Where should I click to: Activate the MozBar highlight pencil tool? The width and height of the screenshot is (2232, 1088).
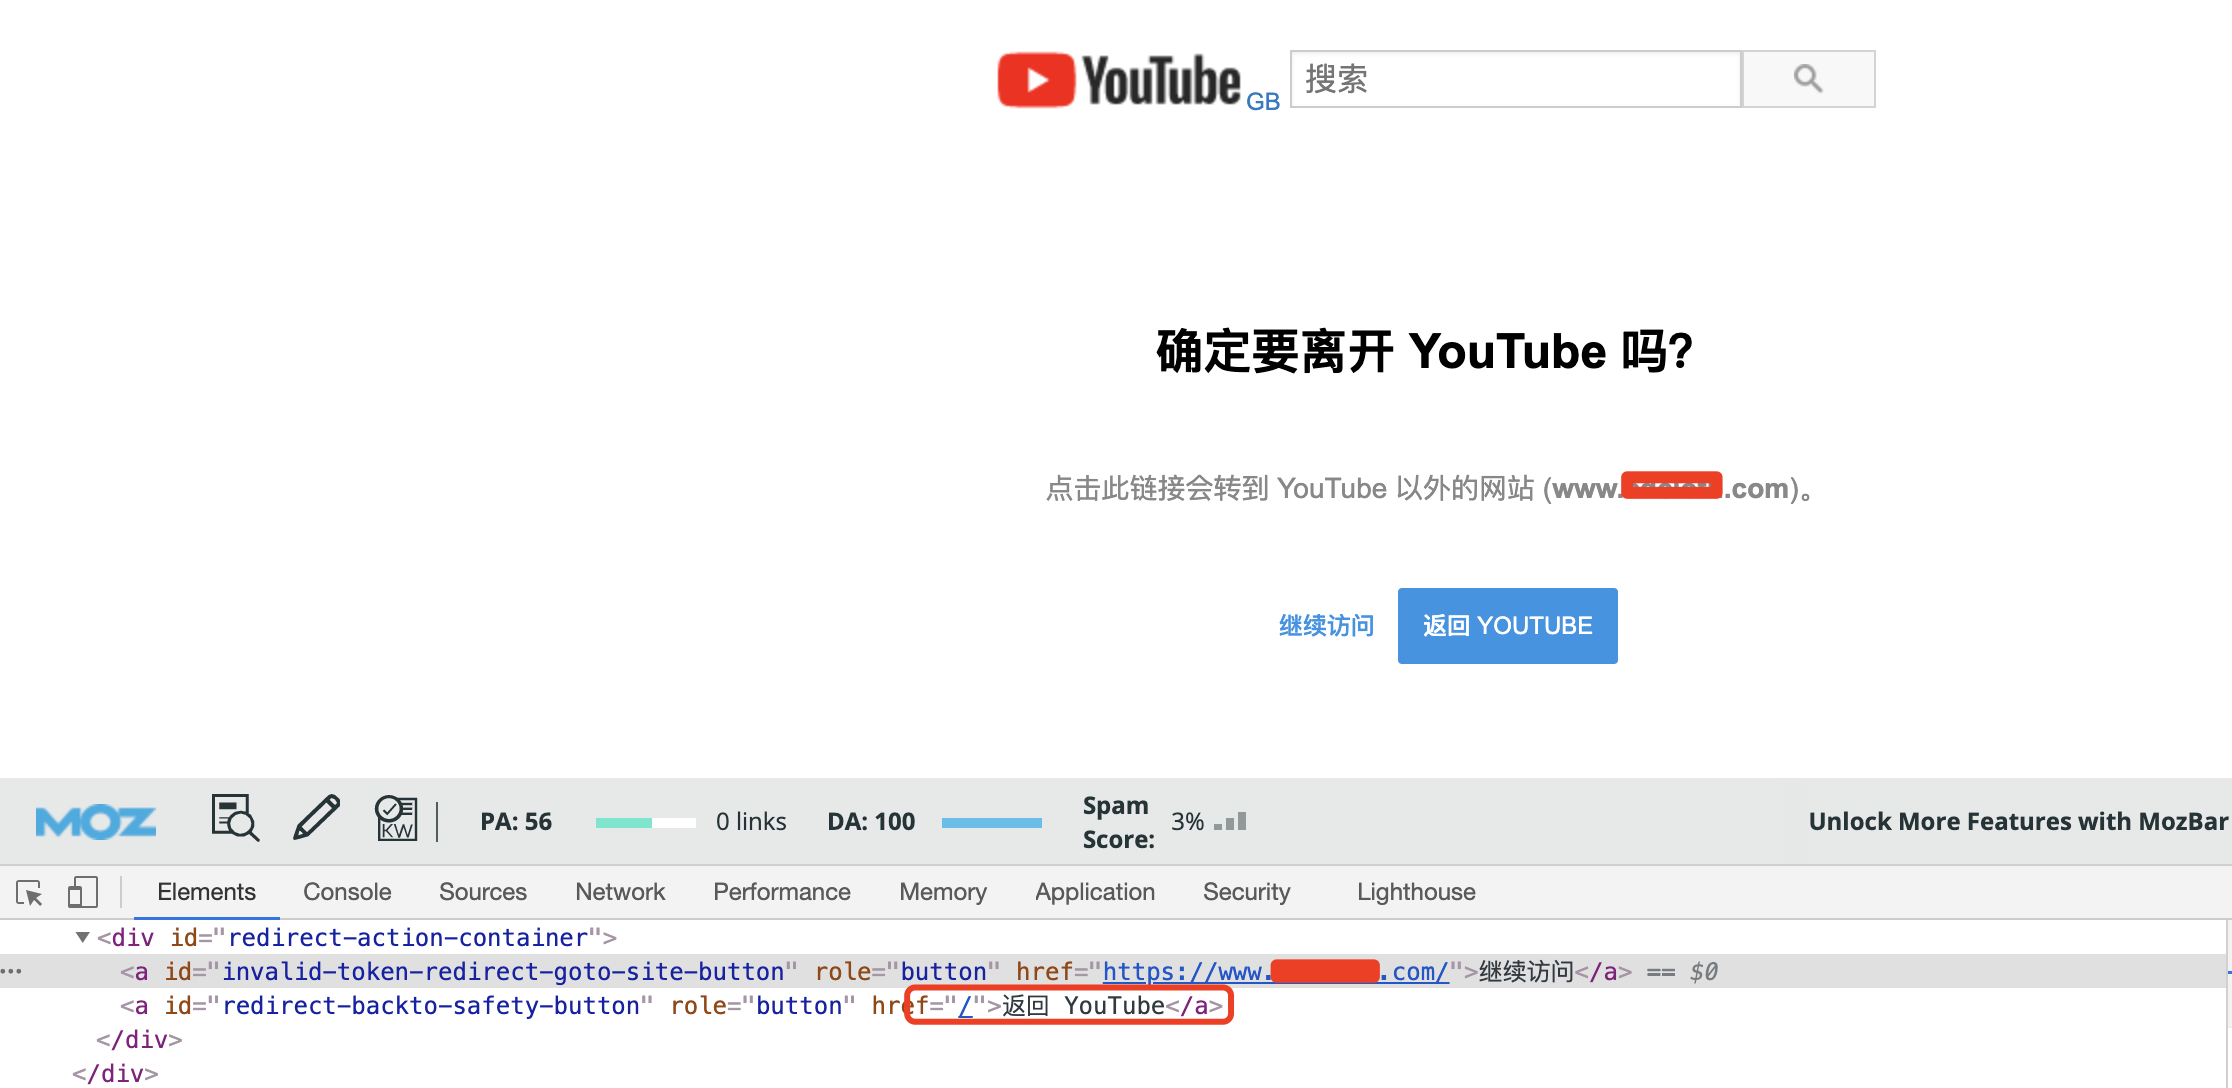(x=316, y=818)
